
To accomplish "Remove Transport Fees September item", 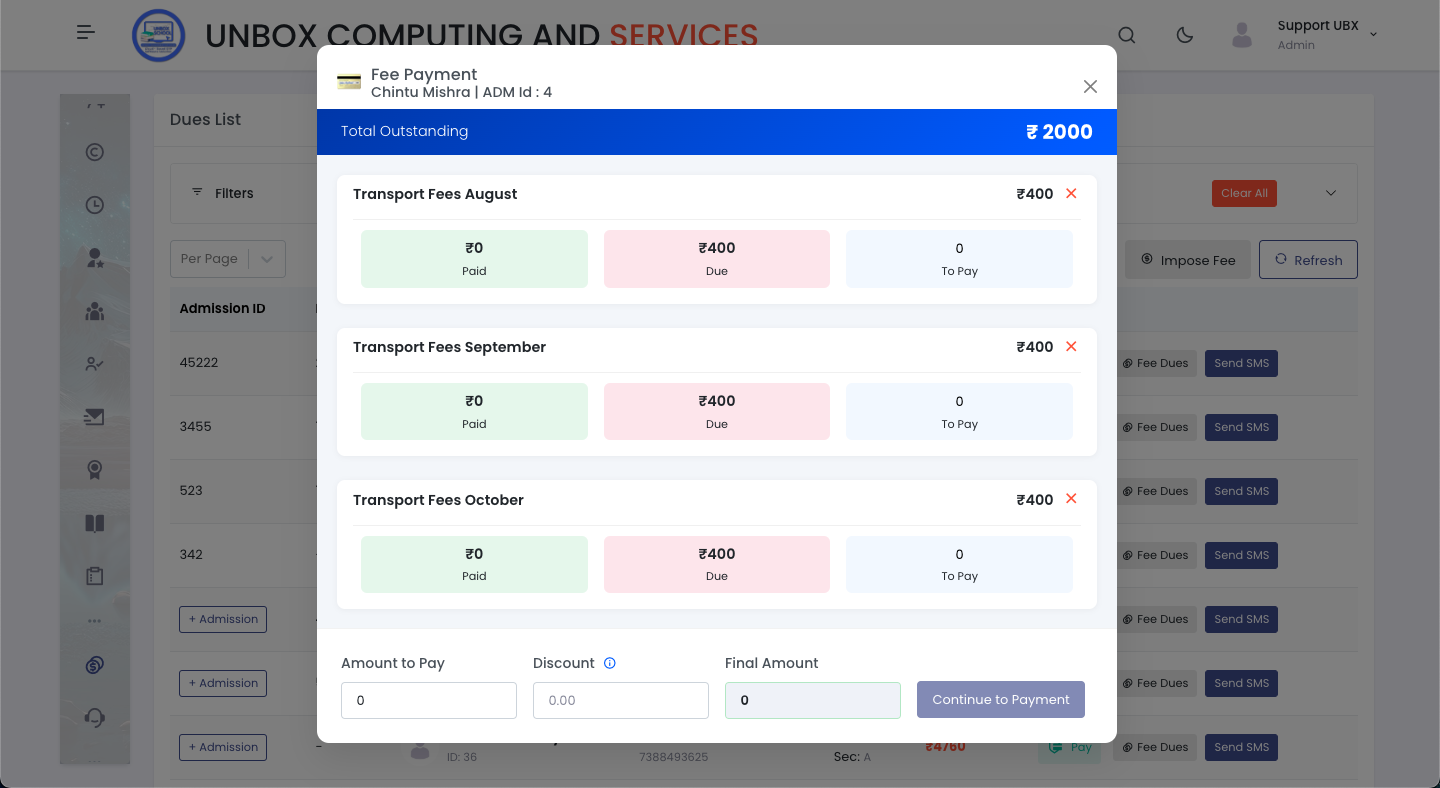I will (x=1071, y=347).
